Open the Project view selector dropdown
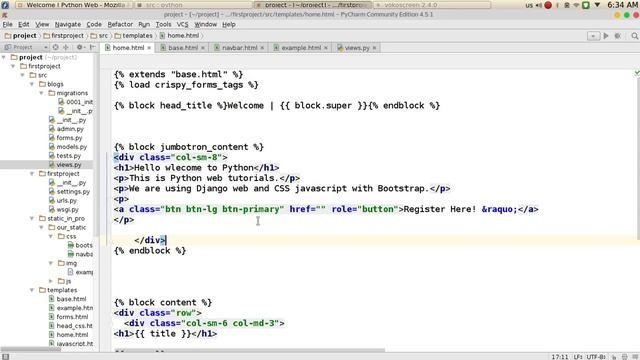 (25, 47)
